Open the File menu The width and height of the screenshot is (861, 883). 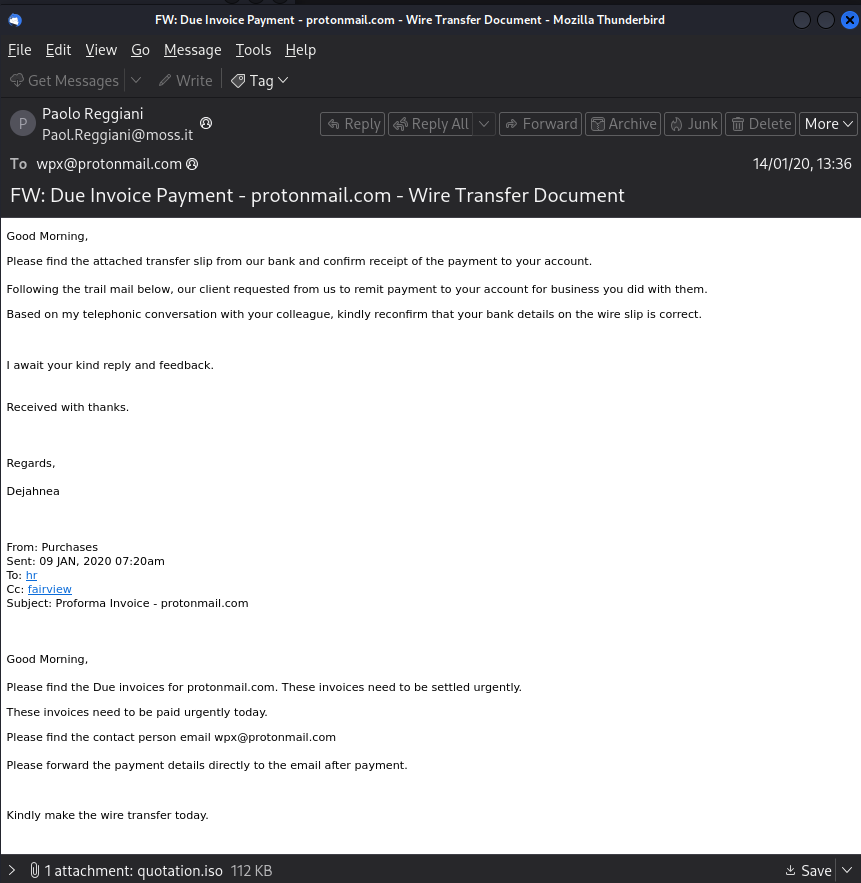(20, 50)
